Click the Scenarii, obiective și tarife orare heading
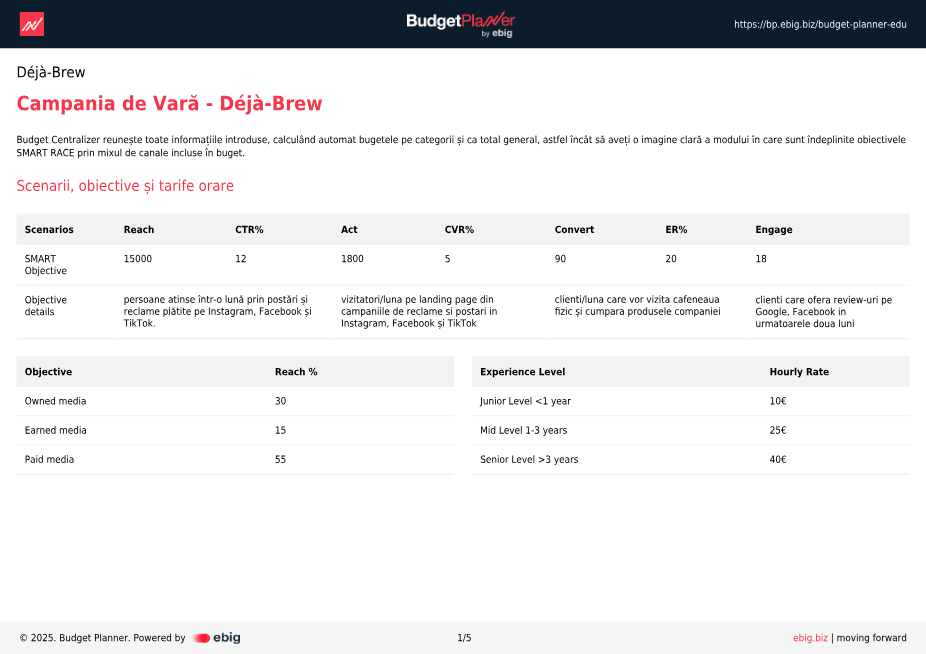926x654 pixels. (x=125, y=186)
